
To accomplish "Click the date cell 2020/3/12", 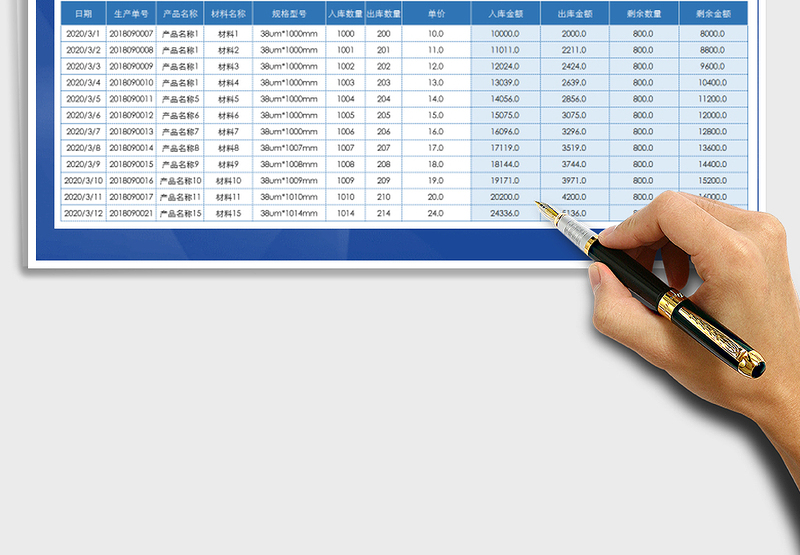I will pyautogui.click(x=83, y=213).
